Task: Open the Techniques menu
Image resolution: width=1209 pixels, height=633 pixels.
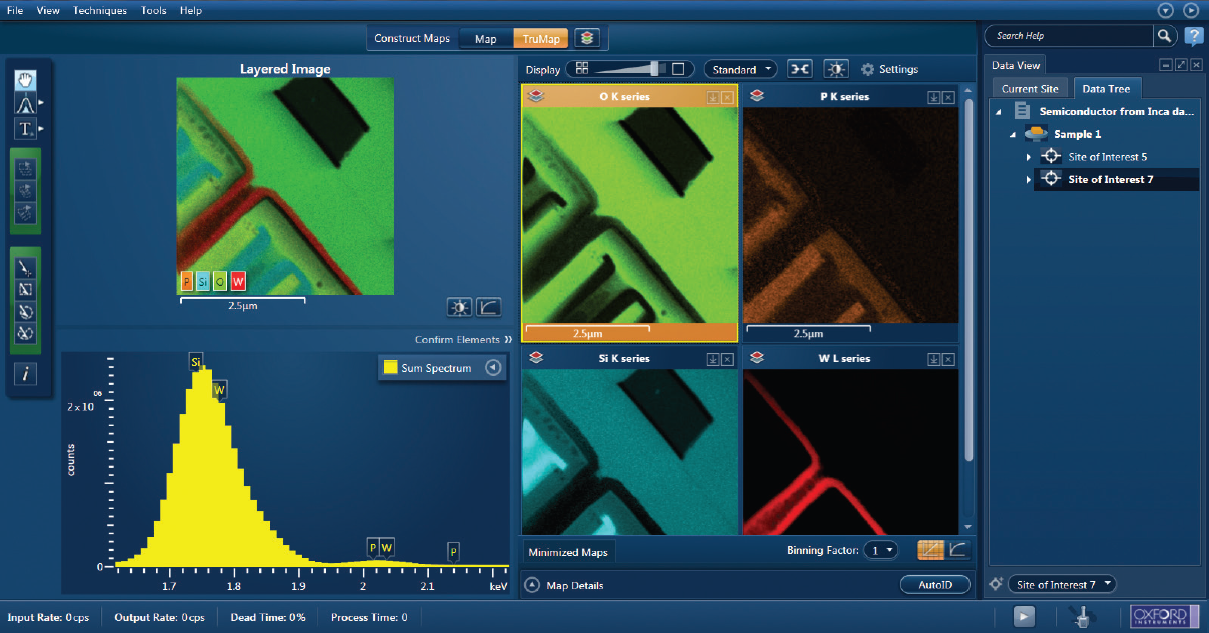Action: (100, 10)
